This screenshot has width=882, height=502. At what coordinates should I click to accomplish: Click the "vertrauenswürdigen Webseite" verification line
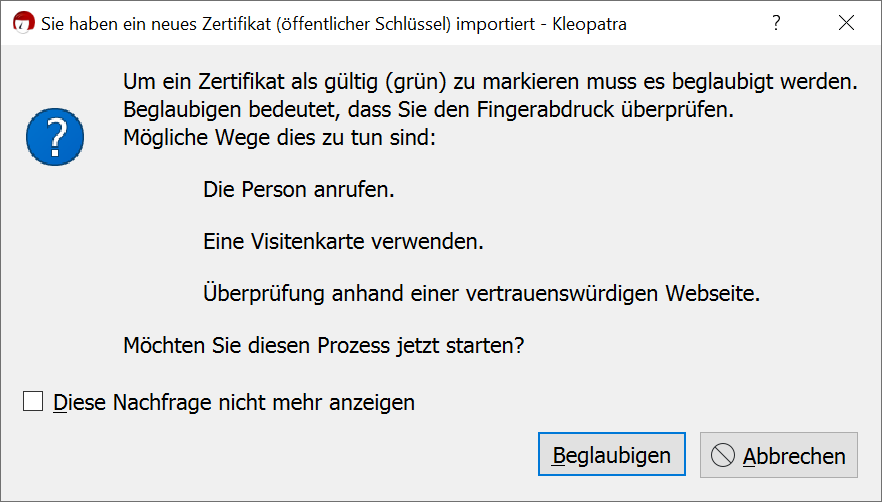click(481, 294)
